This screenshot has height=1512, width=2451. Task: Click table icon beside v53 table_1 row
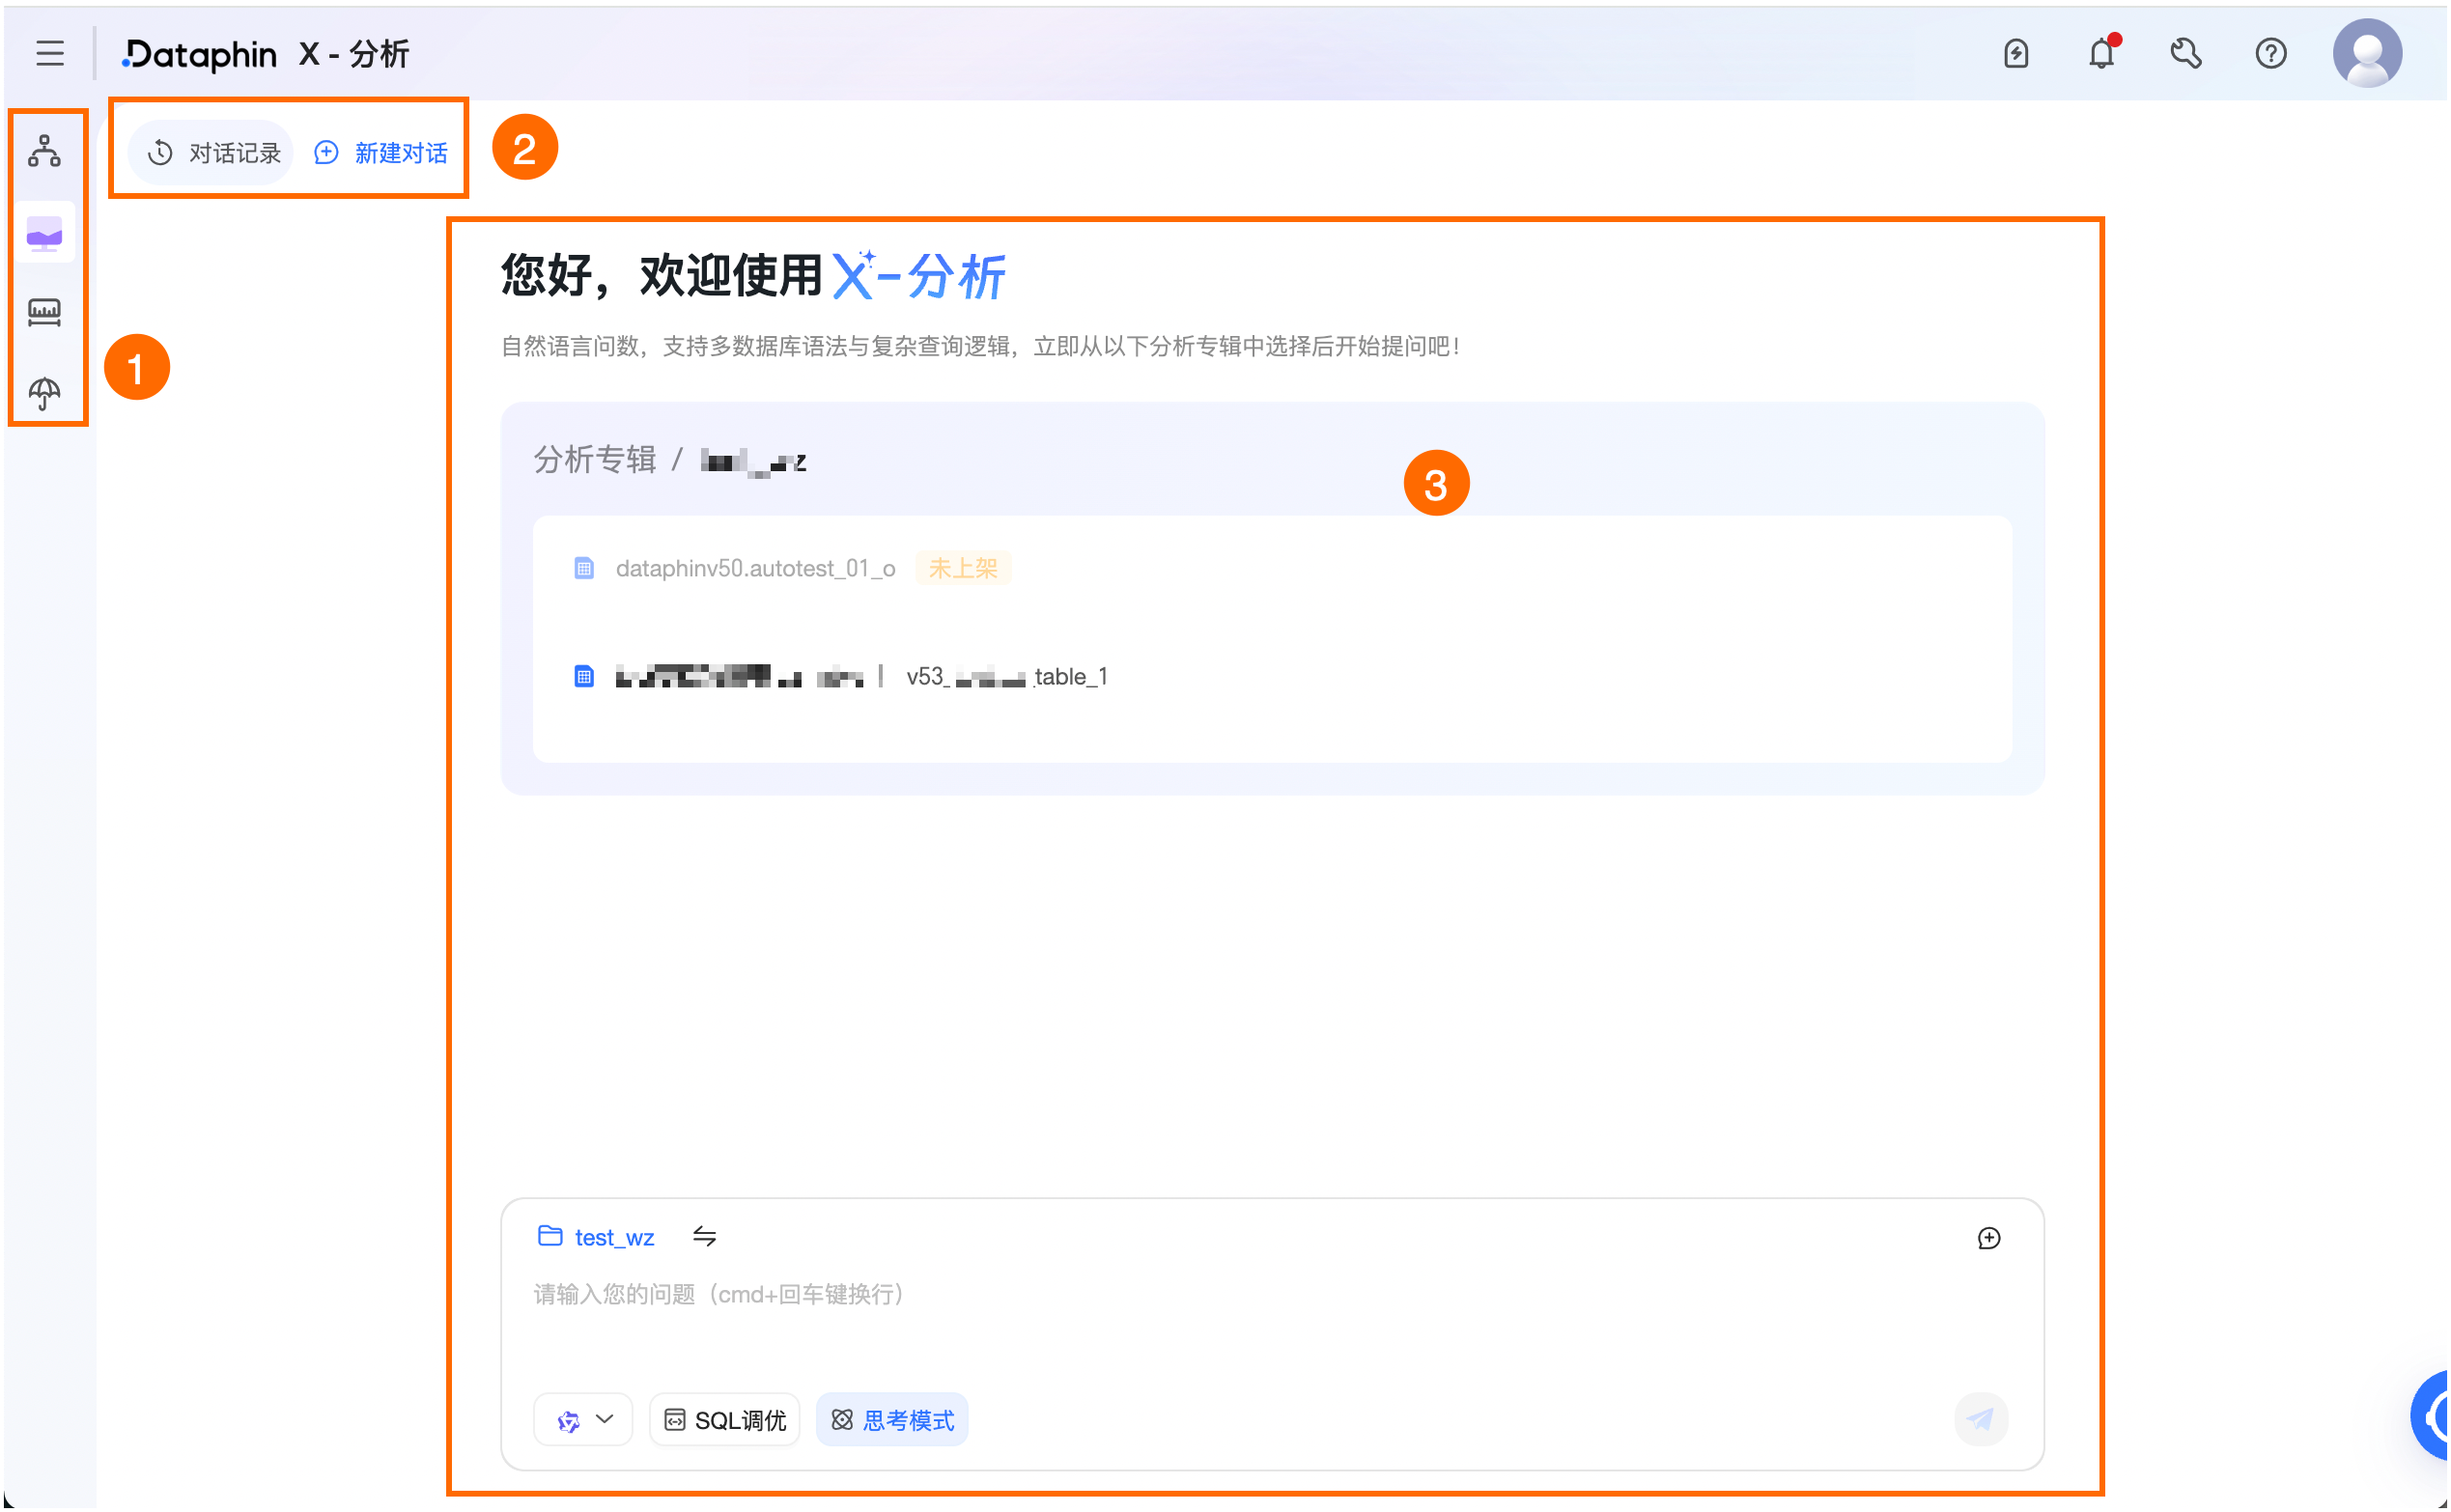pyautogui.click(x=584, y=677)
